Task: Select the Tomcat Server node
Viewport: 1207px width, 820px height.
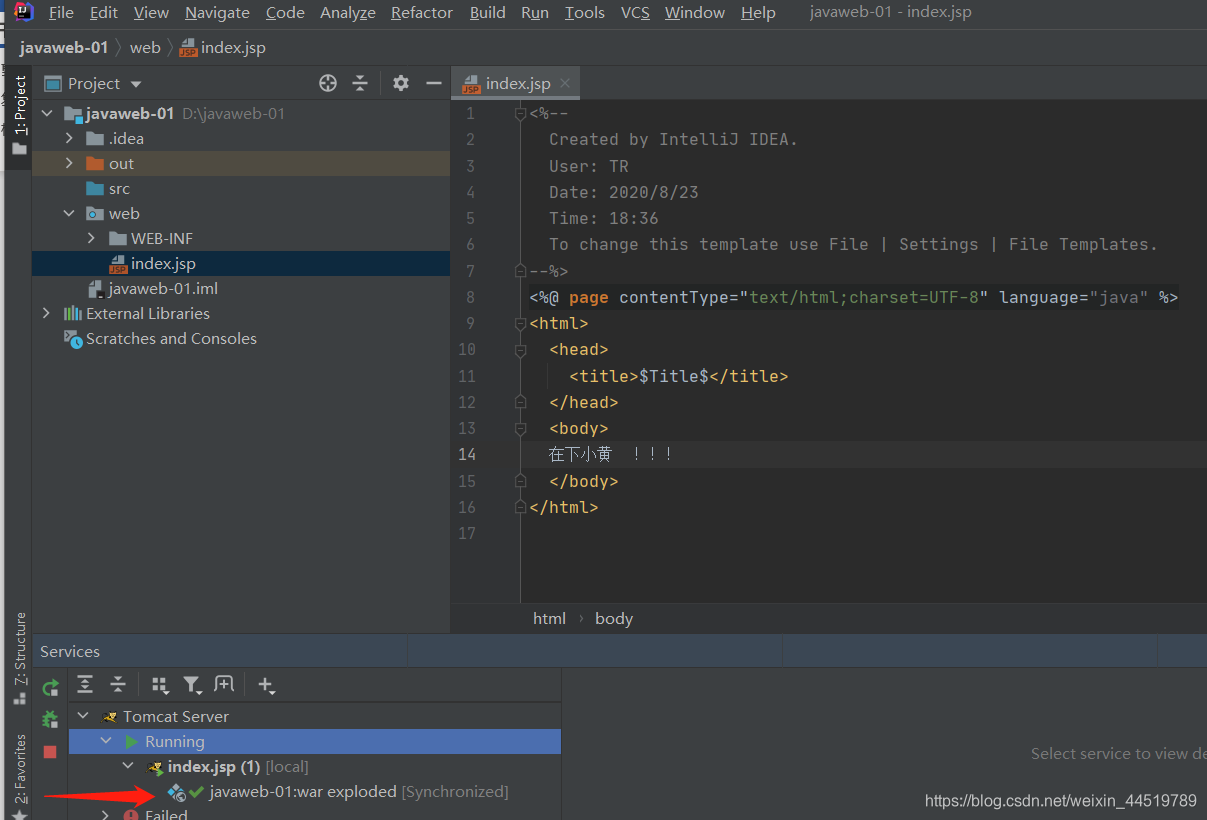Action: pos(176,716)
